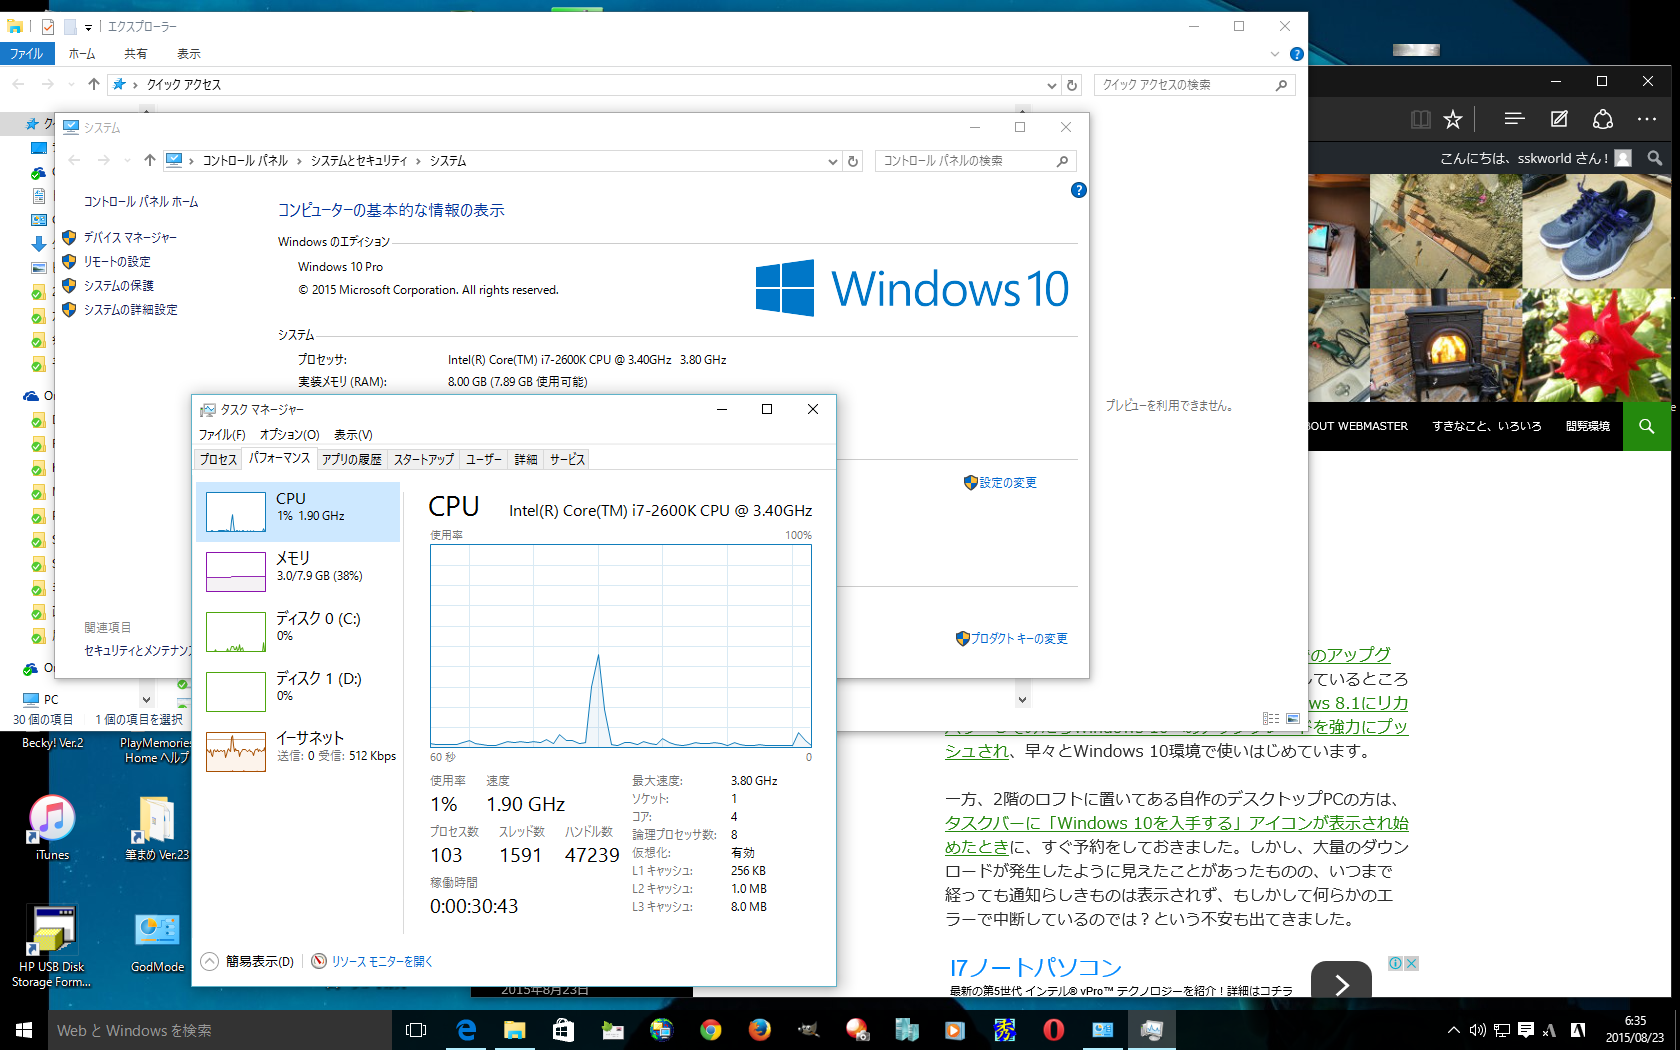
Task: Select ディスク 0 (C:) performance item
Action: pos(298,632)
